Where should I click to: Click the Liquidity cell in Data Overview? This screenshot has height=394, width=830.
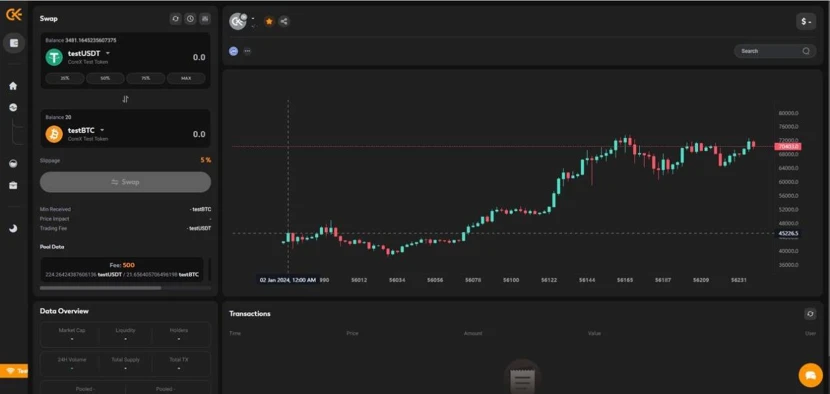125,335
